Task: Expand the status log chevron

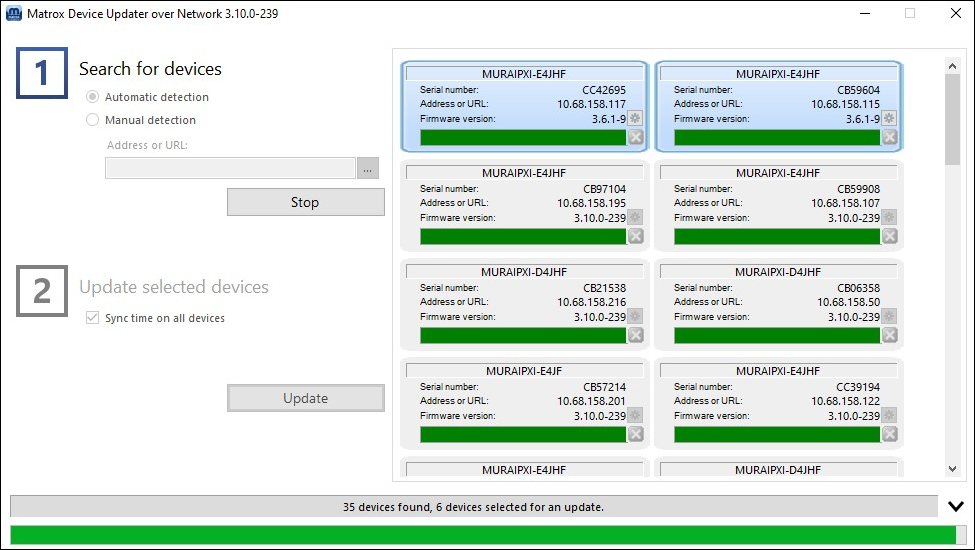Action: 956,507
